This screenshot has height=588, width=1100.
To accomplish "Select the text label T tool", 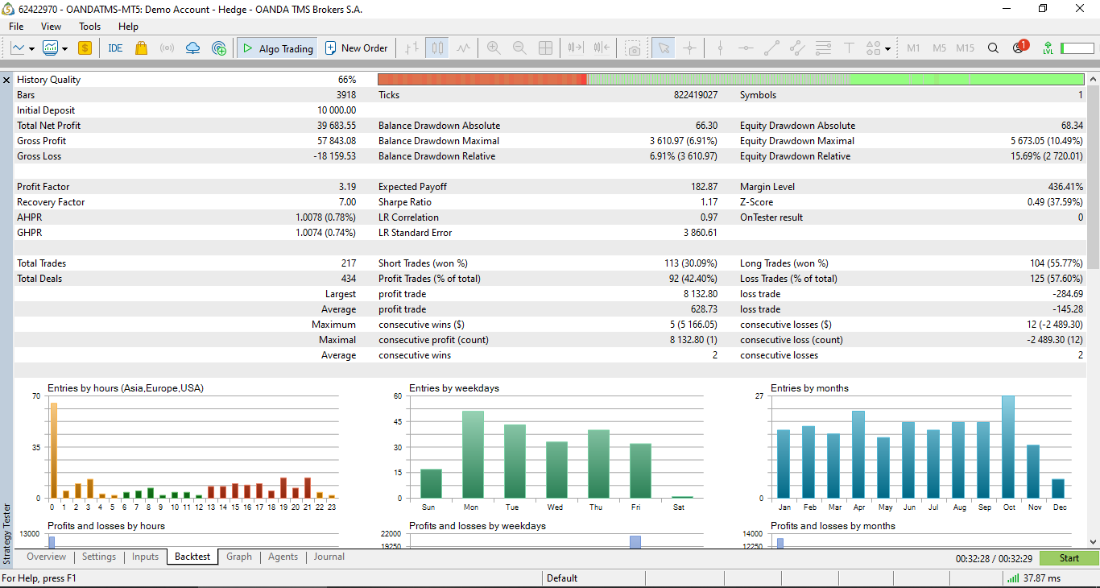I will 849,48.
